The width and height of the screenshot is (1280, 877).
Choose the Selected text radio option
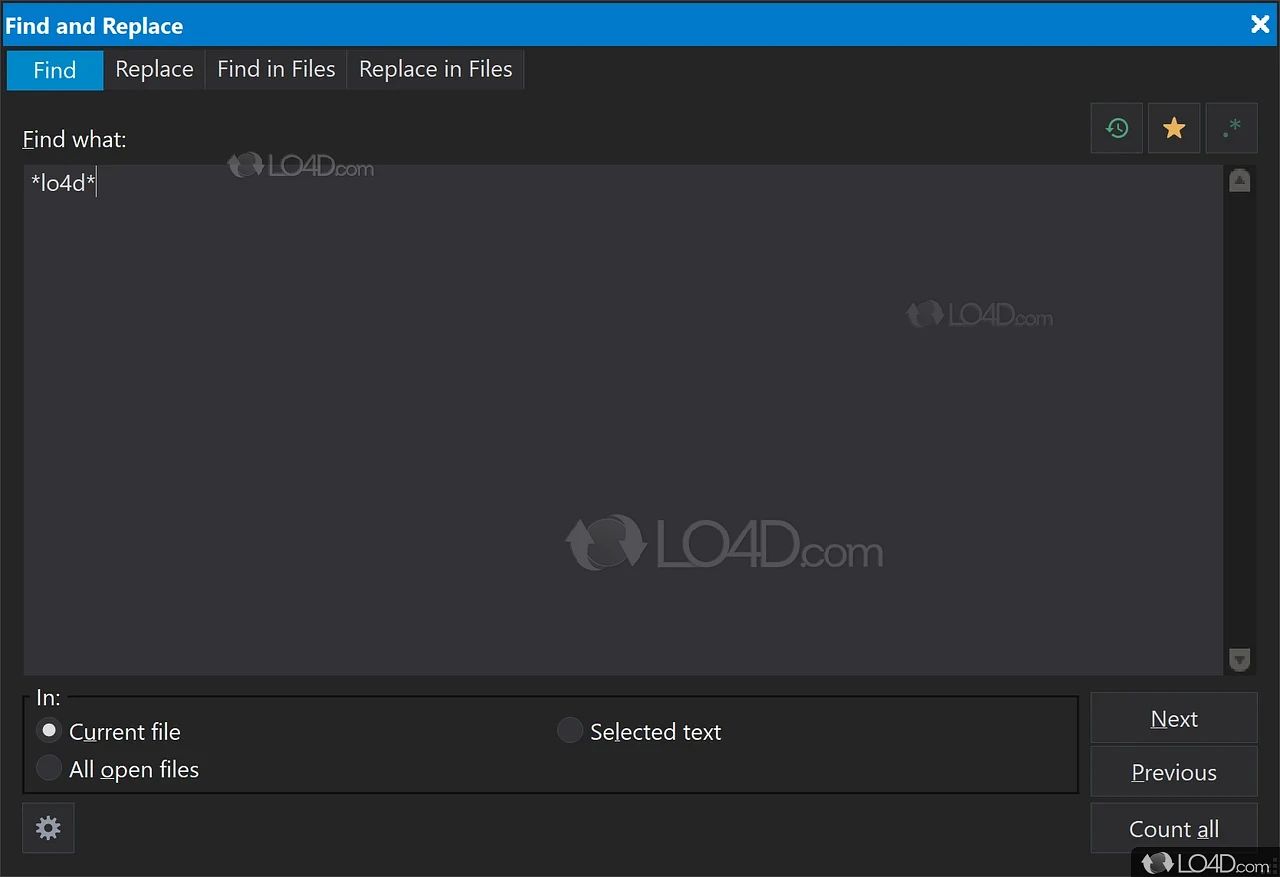coord(570,731)
